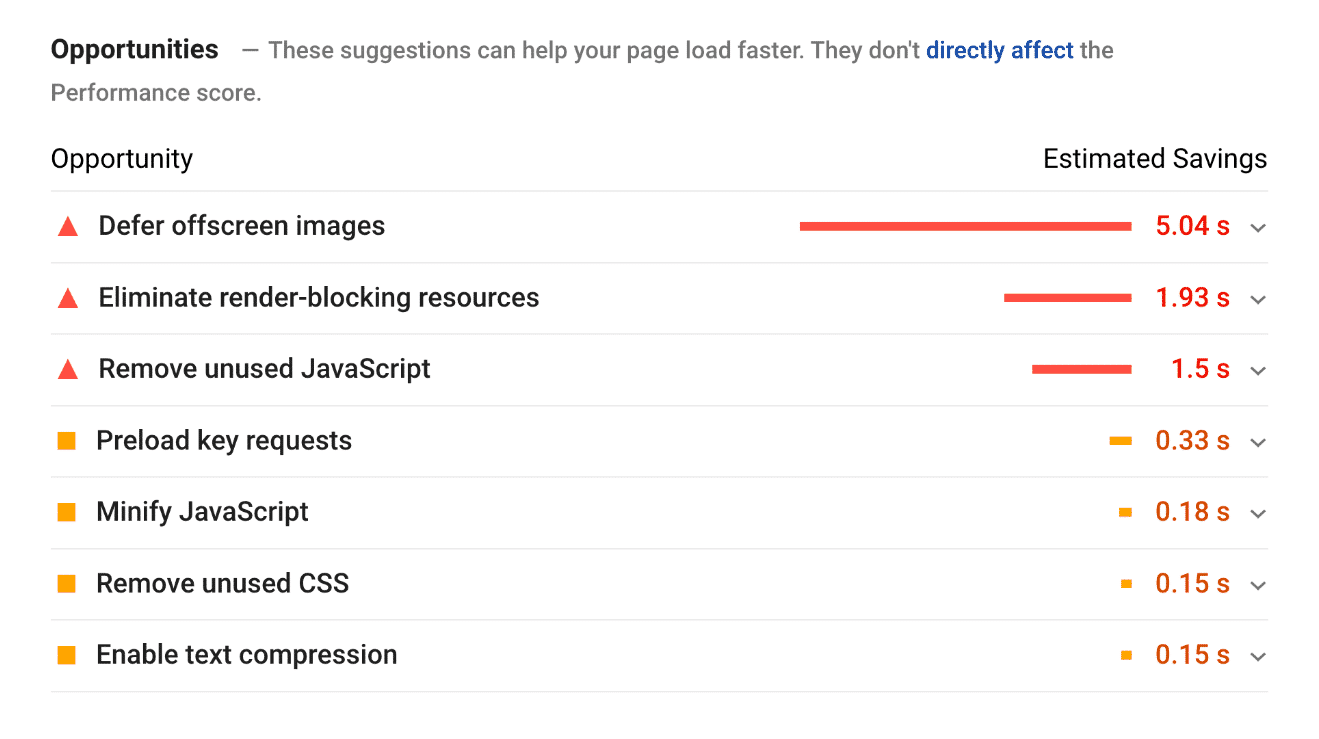The image size is (1319, 739).
Task: Select the Estimated Savings column header
Action: tap(1154, 158)
